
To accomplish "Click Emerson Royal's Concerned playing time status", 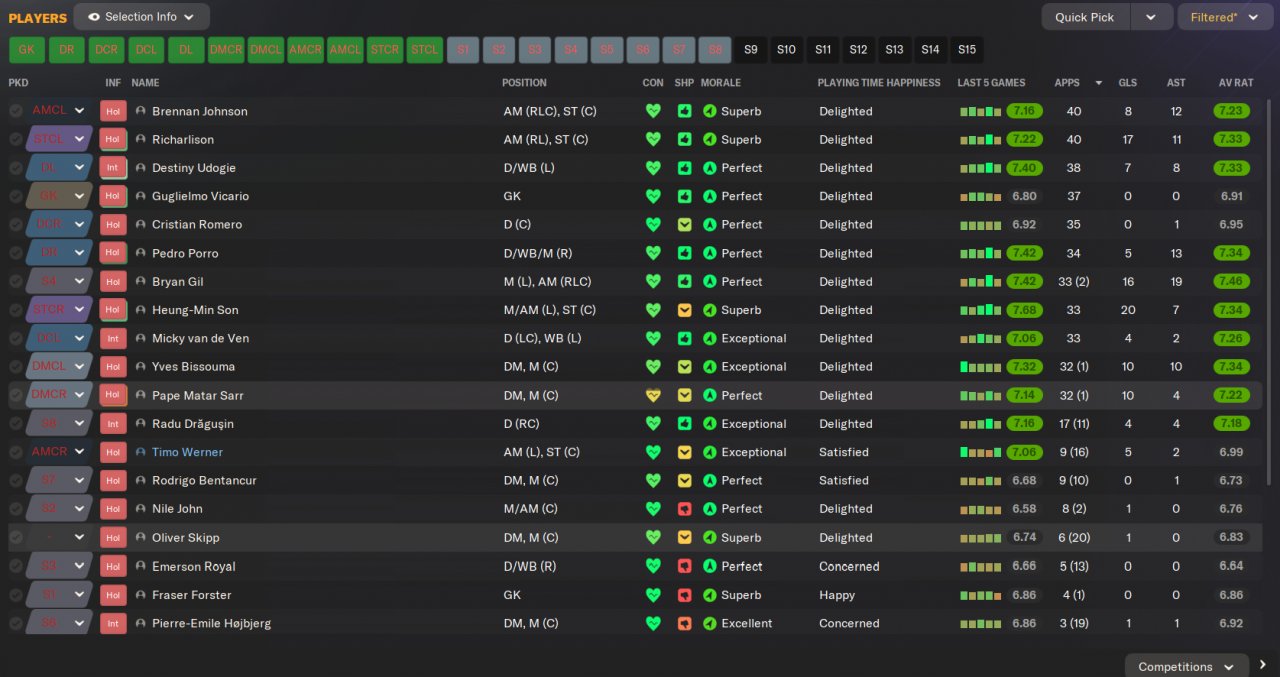I will coord(849,566).
